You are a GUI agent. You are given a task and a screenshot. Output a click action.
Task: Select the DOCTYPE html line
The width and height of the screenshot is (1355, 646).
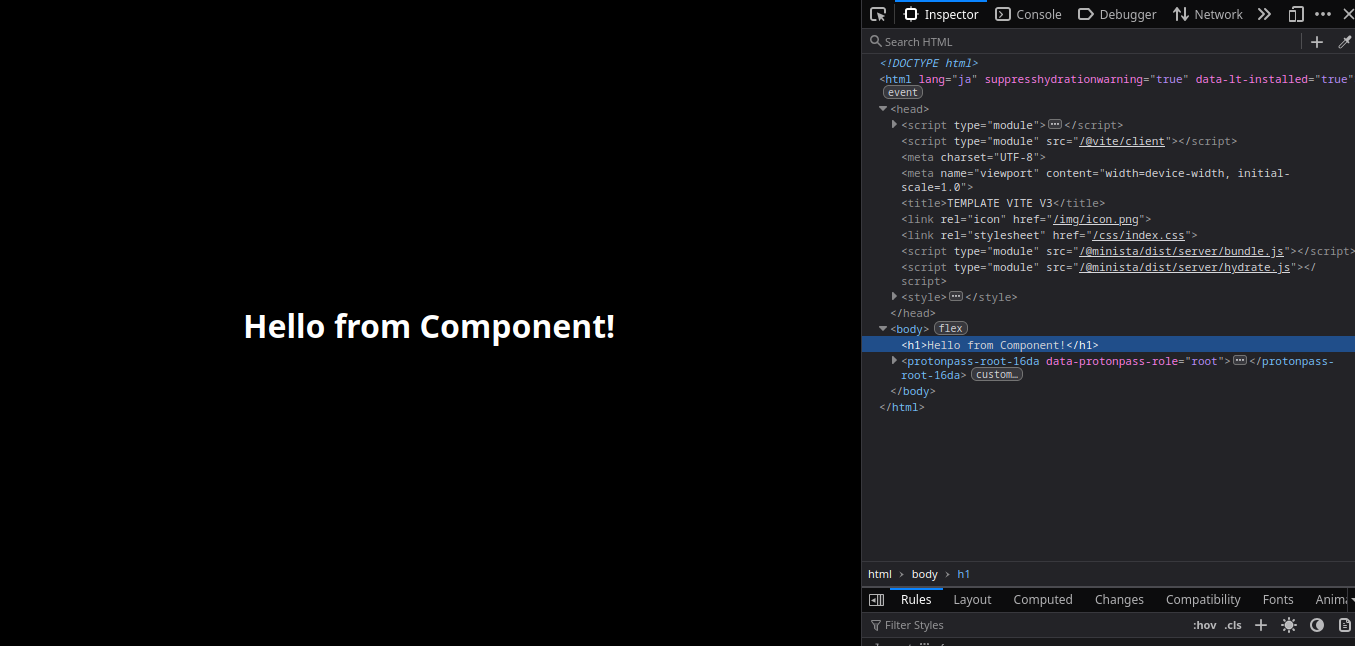point(928,63)
